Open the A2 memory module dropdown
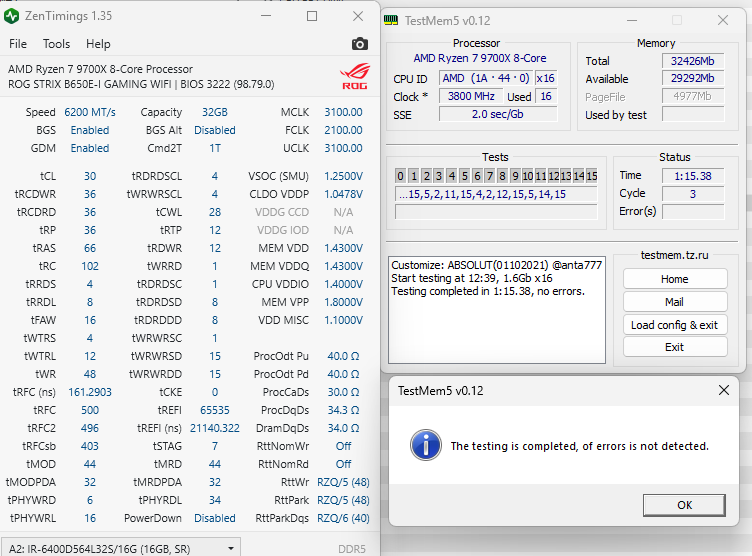This screenshot has height=556, width=752. [232, 547]
